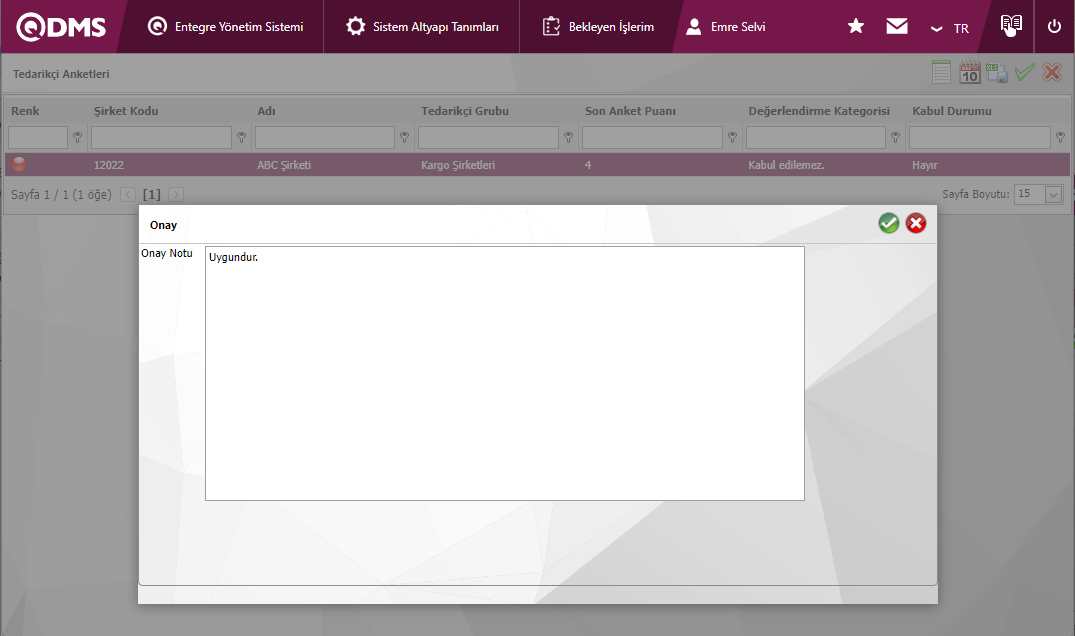This screenshot has width=1075, height=636.
Task: Sort by the Kabul Durumu column header
Action: (x=952, y=111)
